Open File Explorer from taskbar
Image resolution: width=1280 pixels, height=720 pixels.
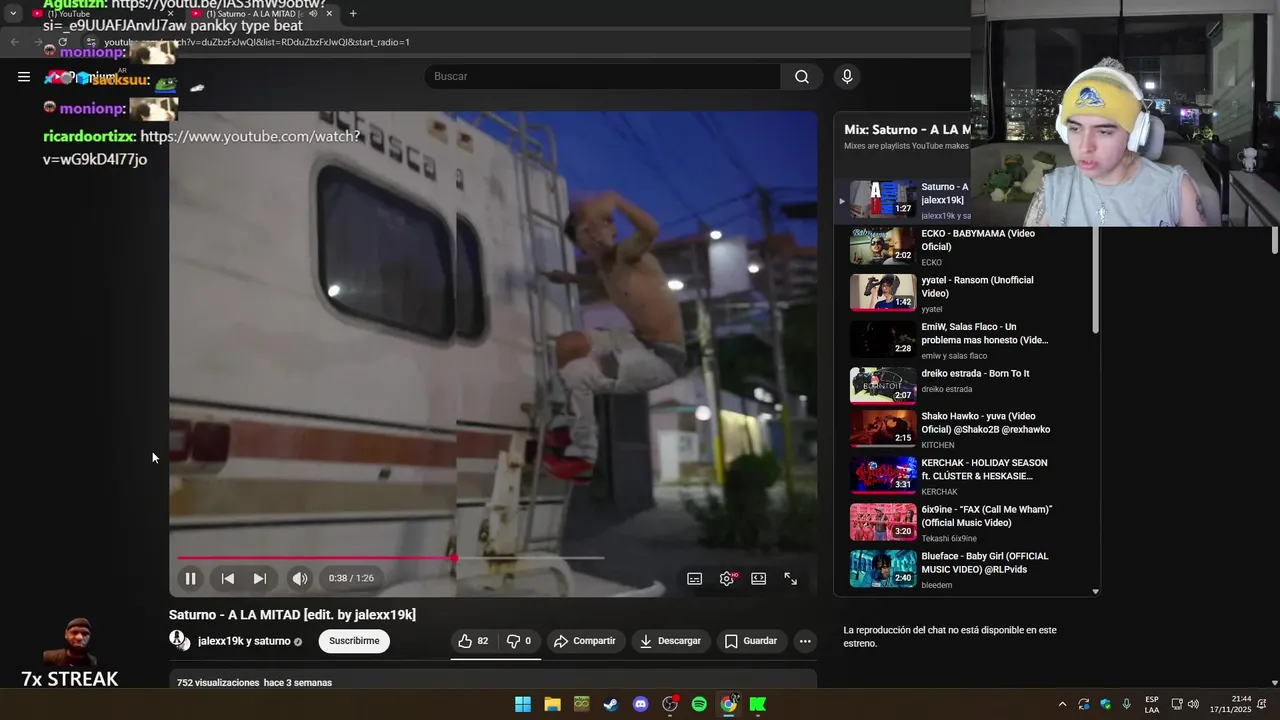click(x=552, y=704)
